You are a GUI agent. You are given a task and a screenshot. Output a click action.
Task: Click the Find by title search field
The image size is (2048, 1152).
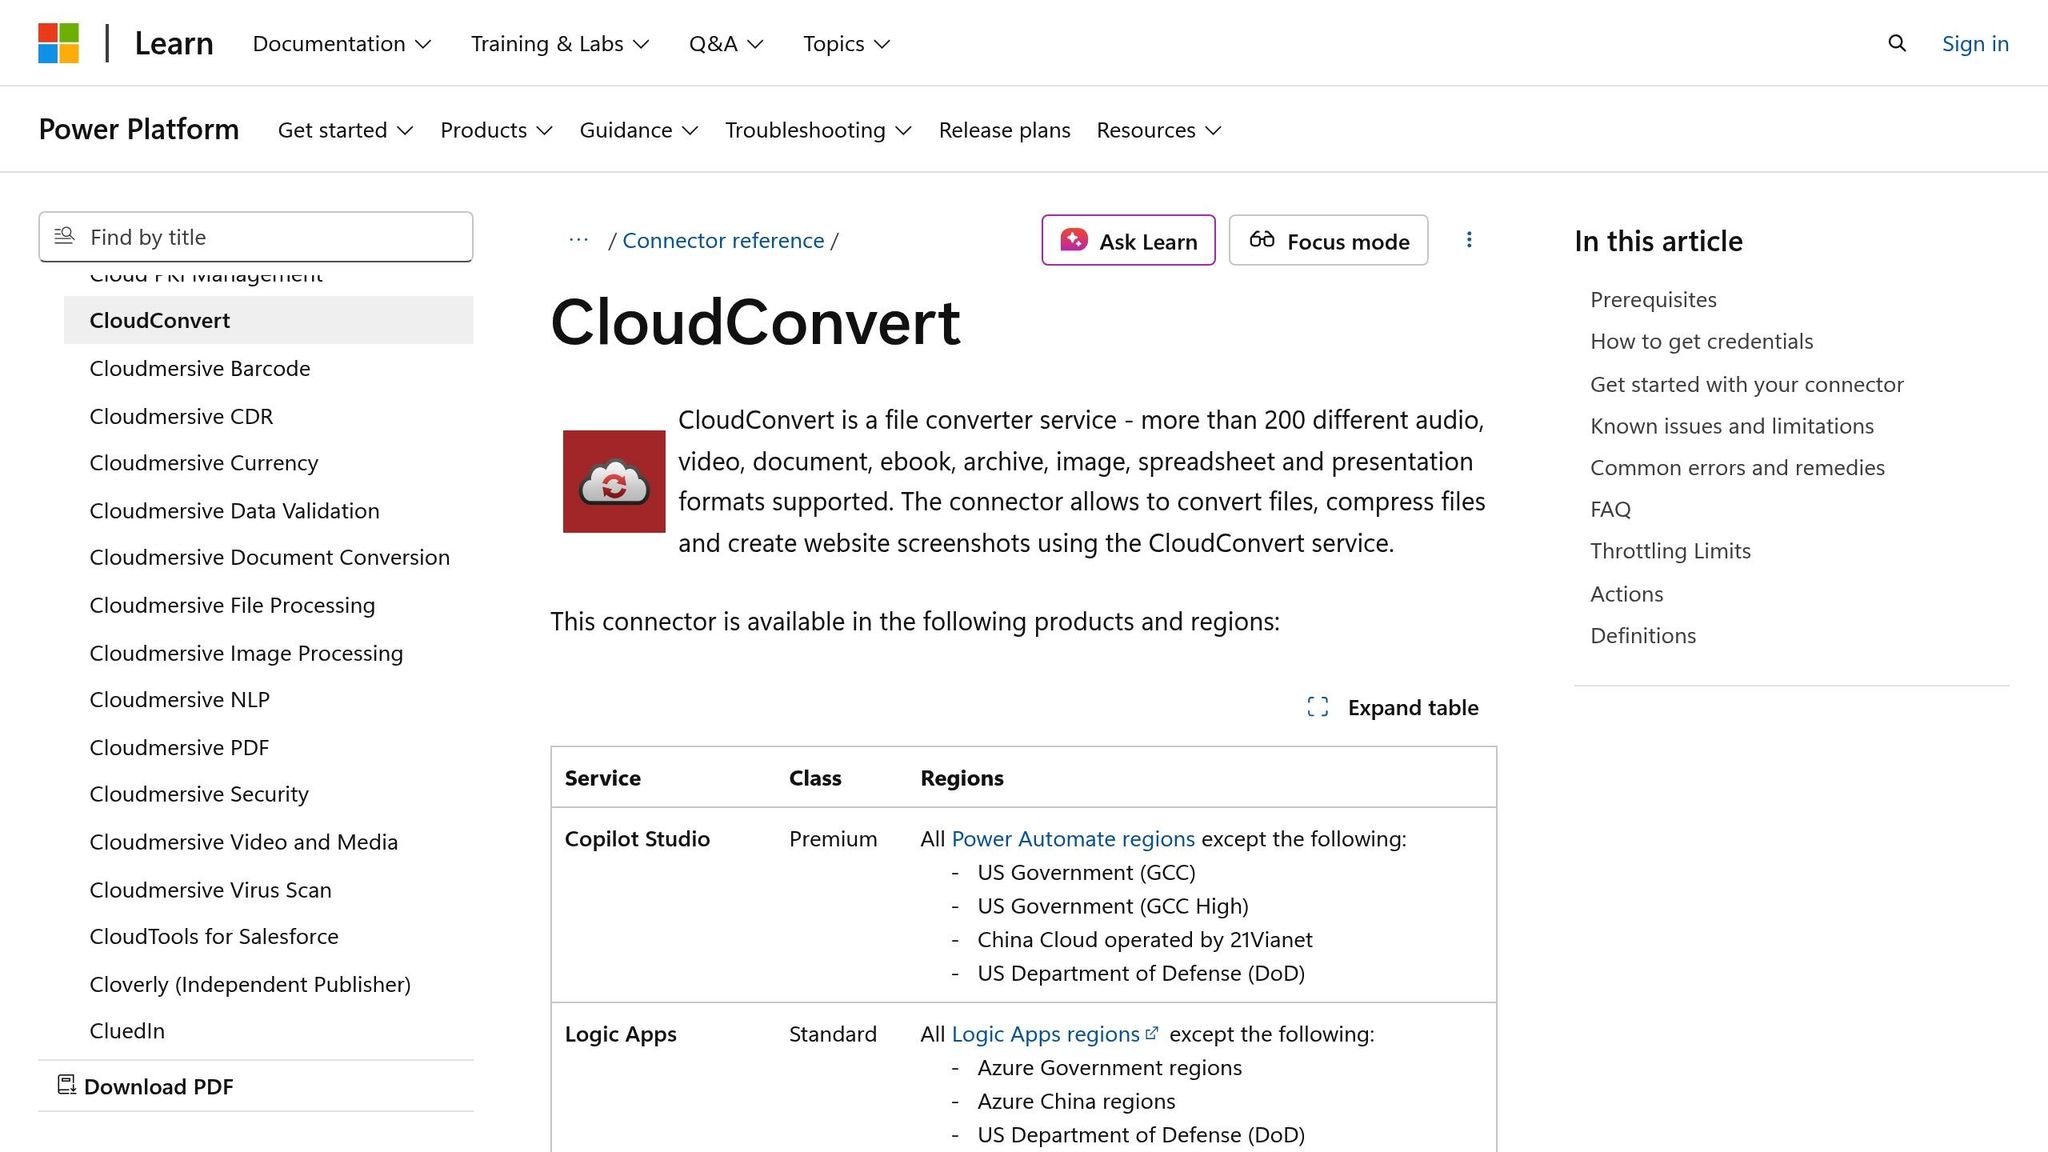click(255, 237)
